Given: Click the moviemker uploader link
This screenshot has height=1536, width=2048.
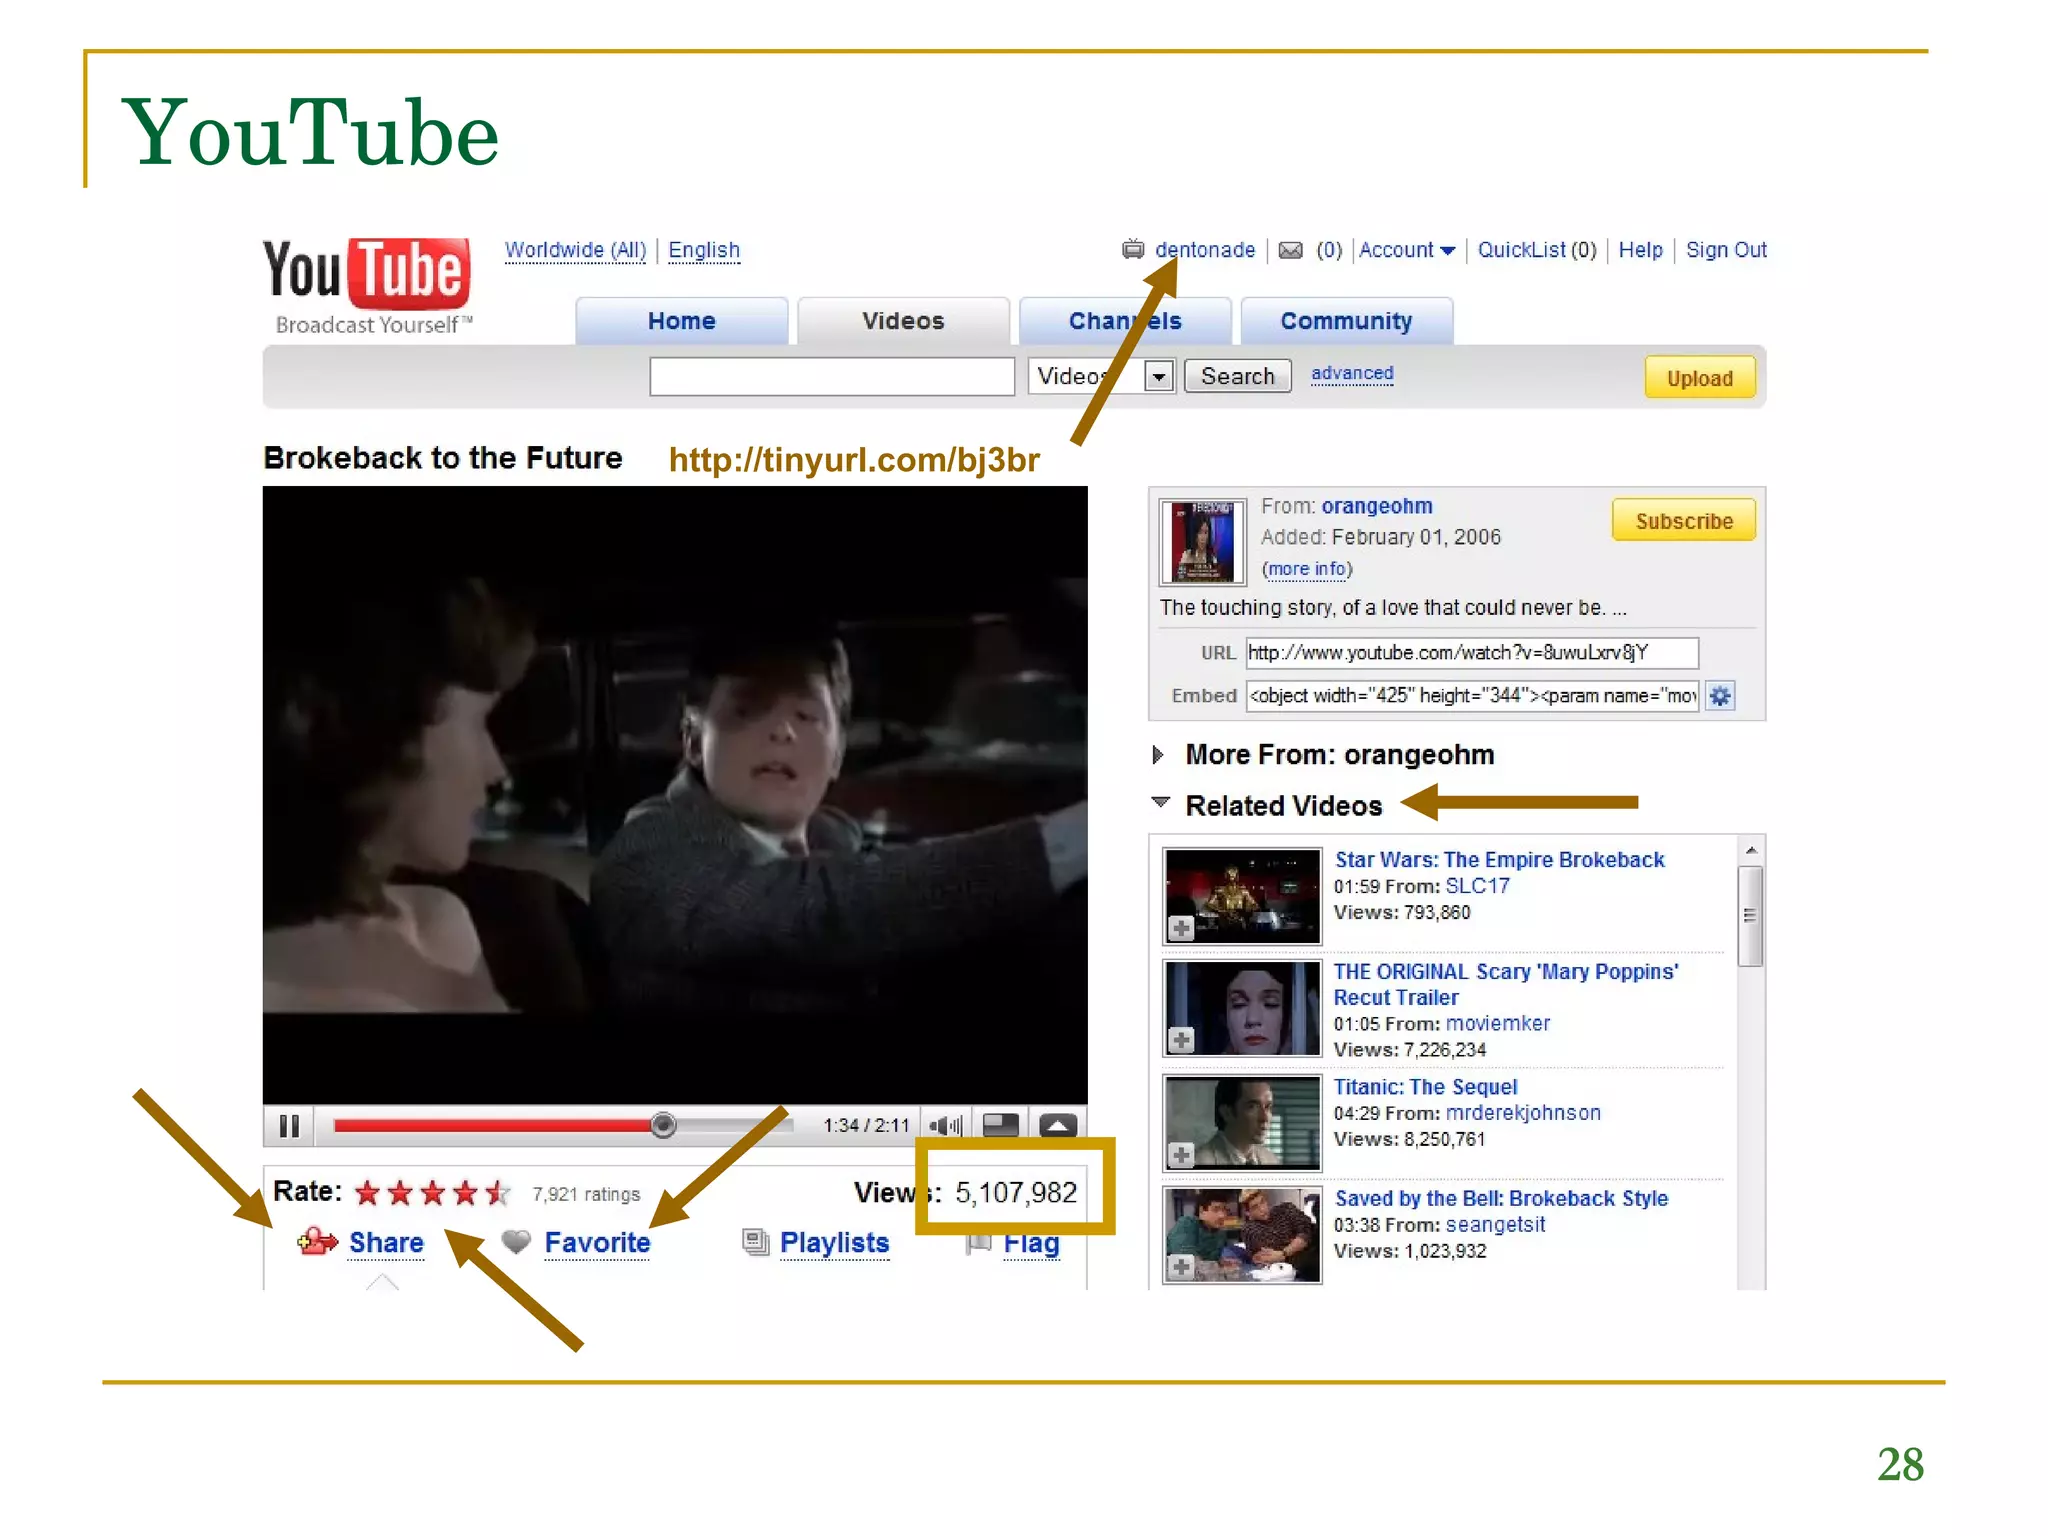Looking at the screenshot, I should click(x=1498, y=1023).
